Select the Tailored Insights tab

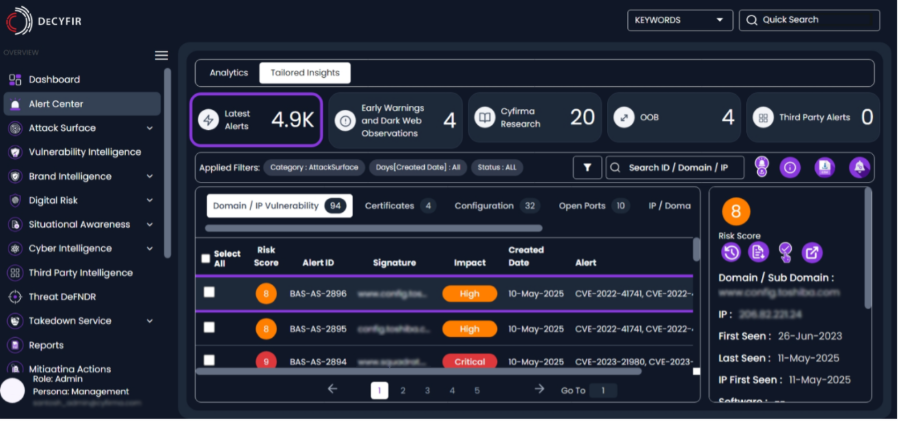point(305,73)
